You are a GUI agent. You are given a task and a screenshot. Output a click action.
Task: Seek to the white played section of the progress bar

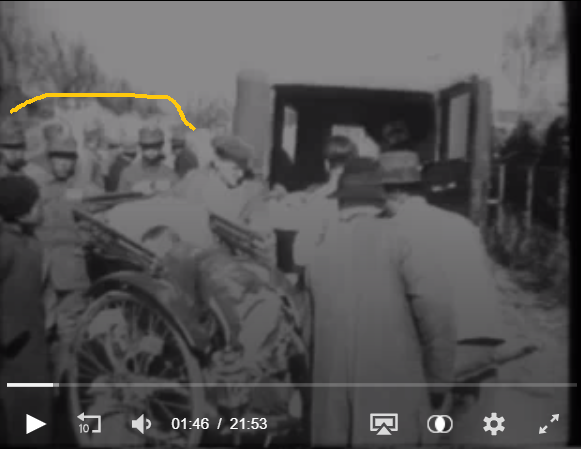click(x=30, y=385)
